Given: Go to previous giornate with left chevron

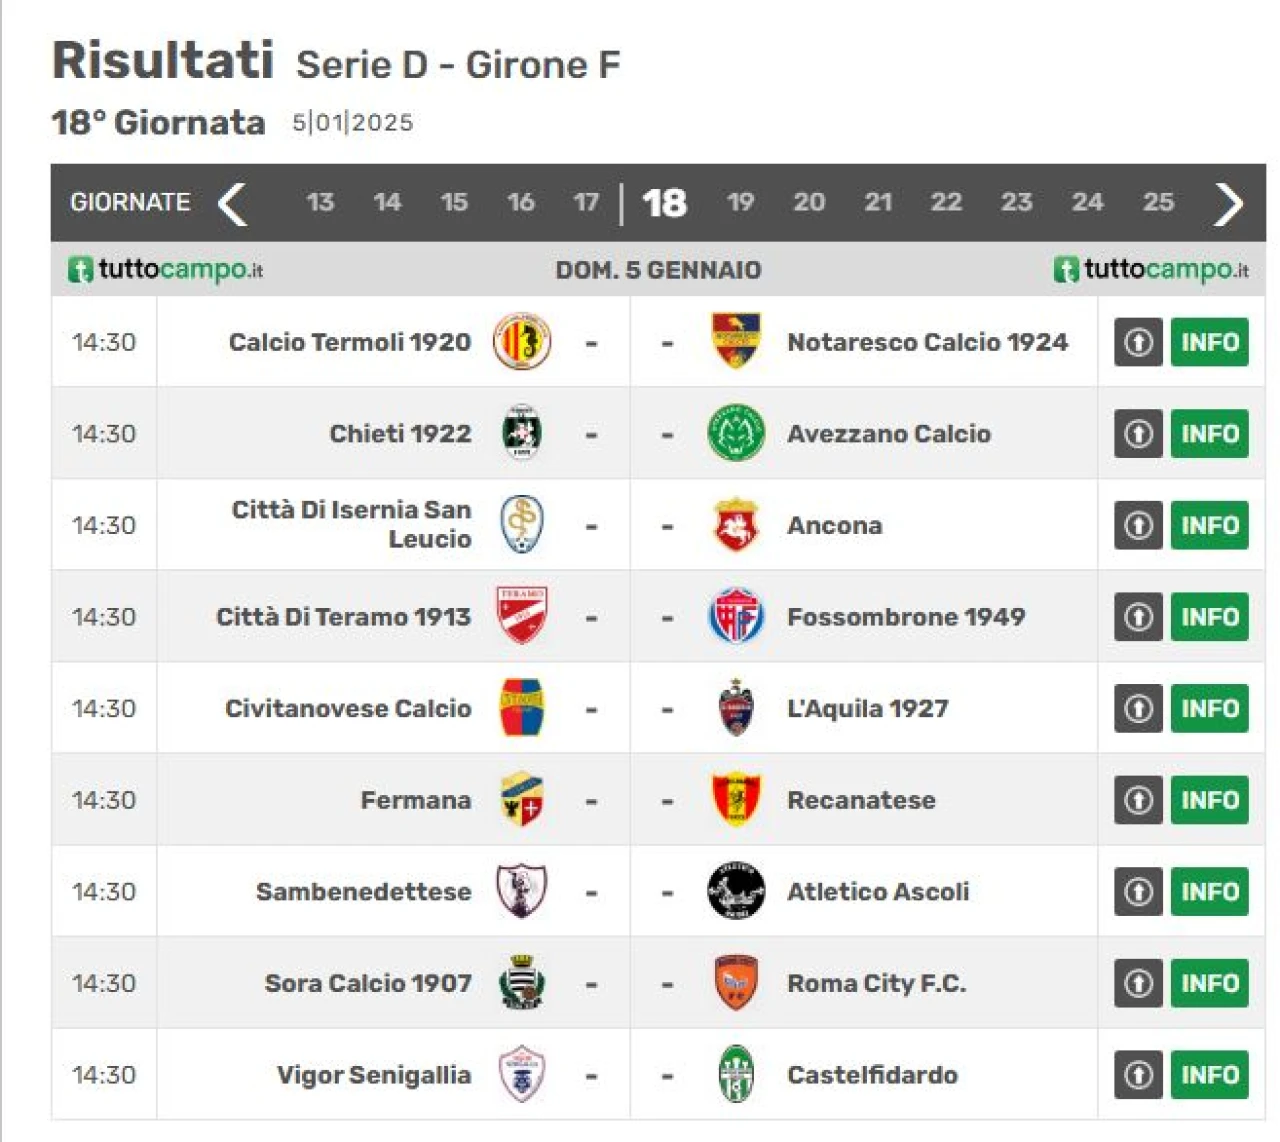Looking at the screenshot, I should pyautogui.click(x=233, y=203).
